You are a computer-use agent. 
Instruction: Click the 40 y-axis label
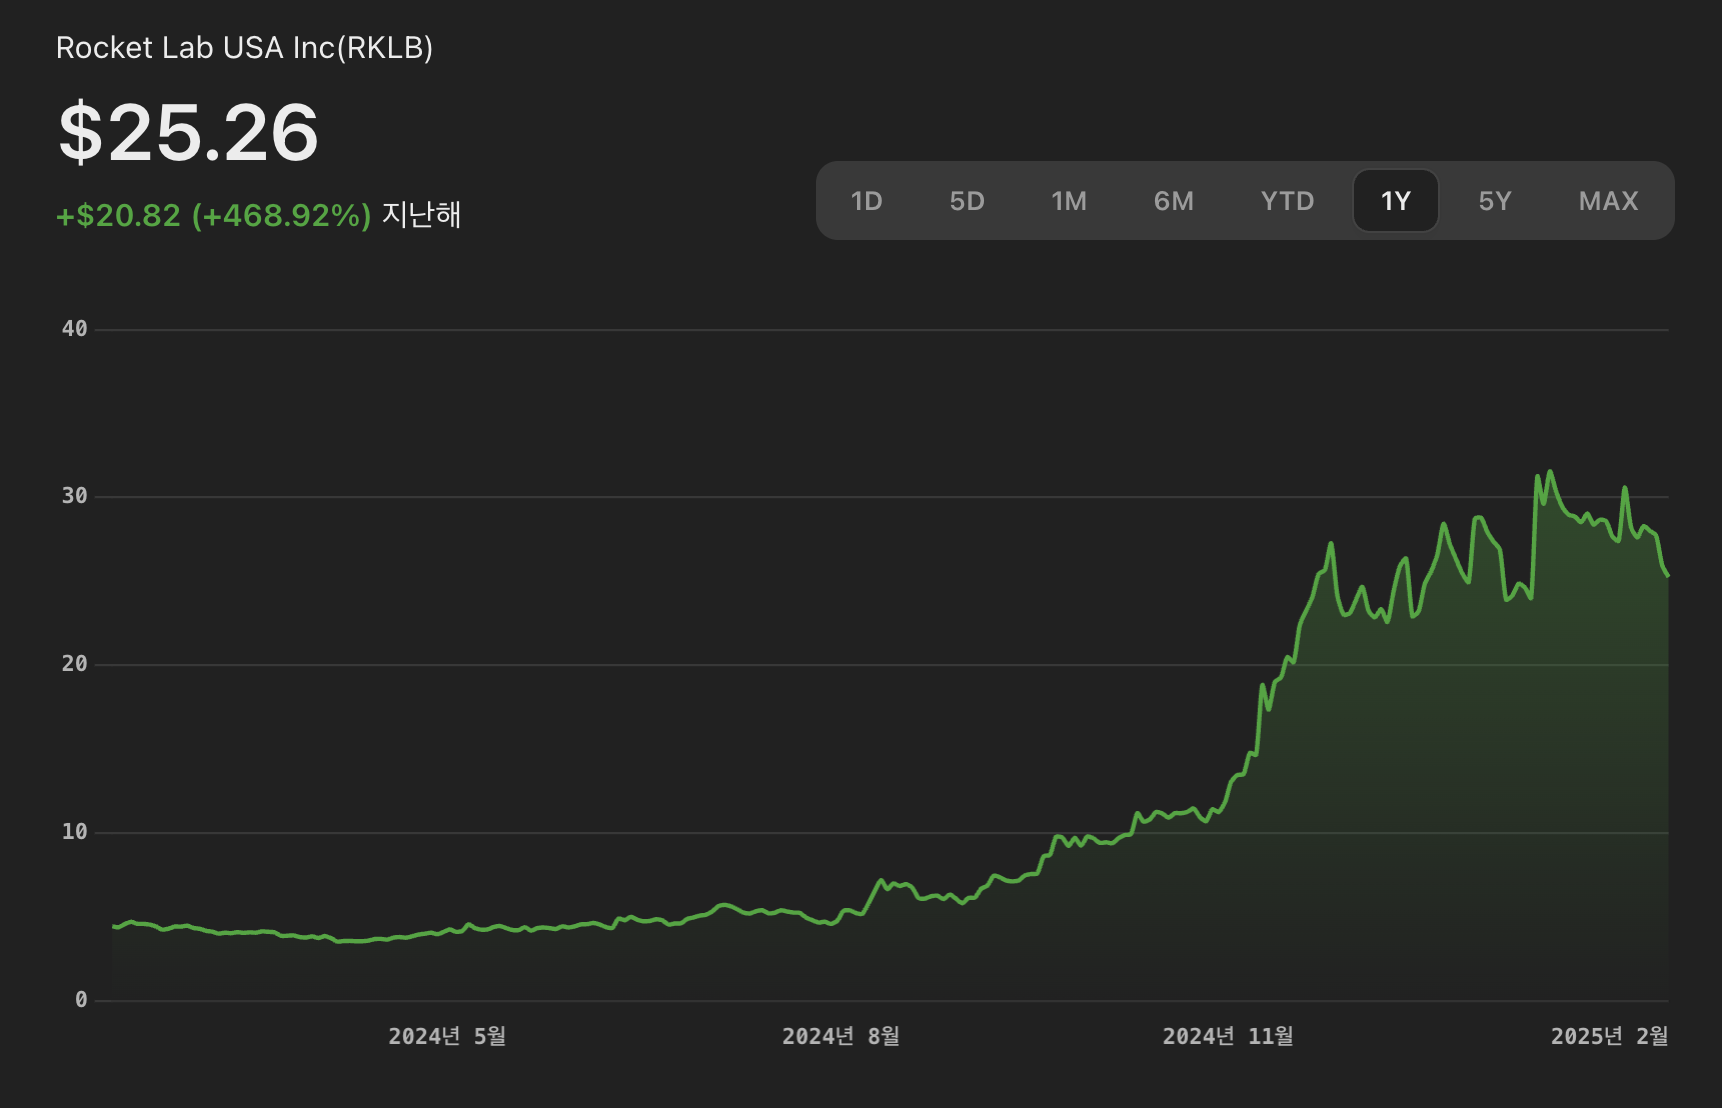tap(74, 329)
